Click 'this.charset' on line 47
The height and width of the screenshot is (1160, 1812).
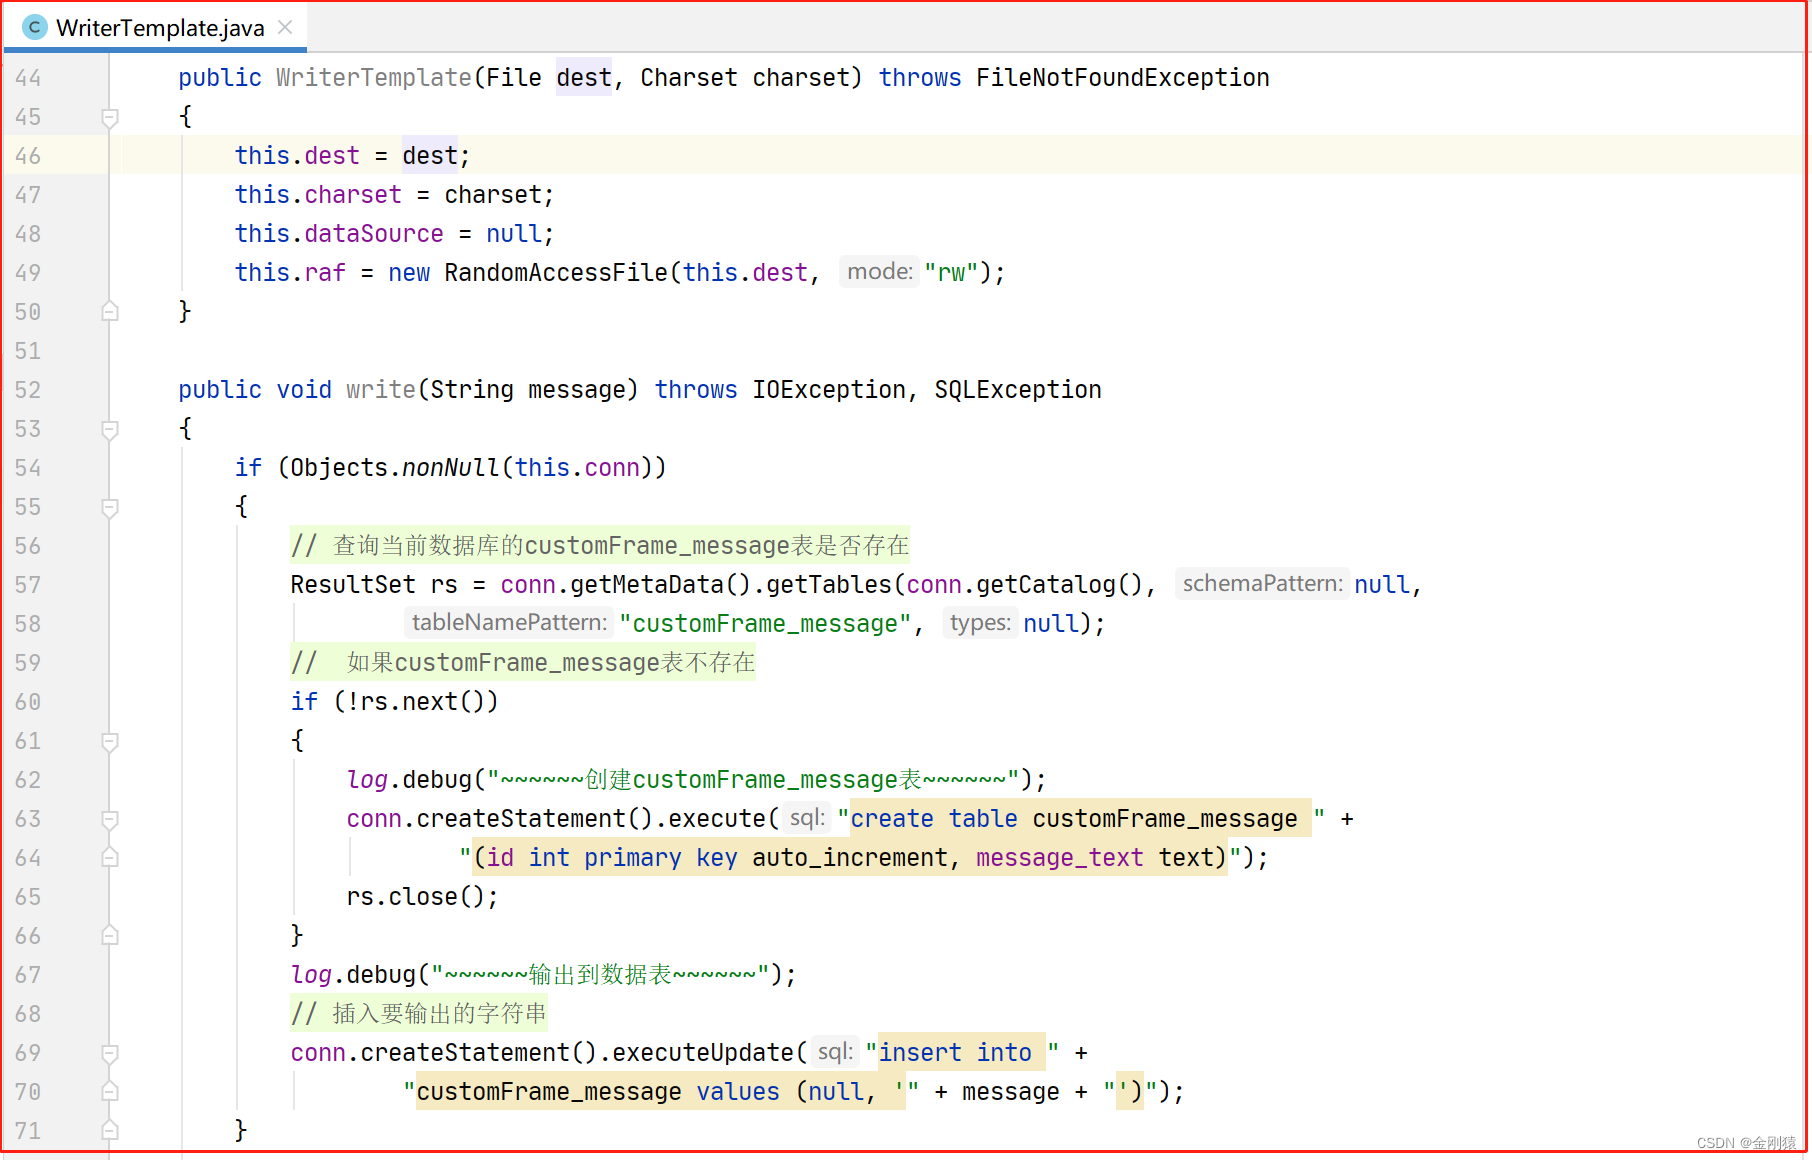pos(318,195)
